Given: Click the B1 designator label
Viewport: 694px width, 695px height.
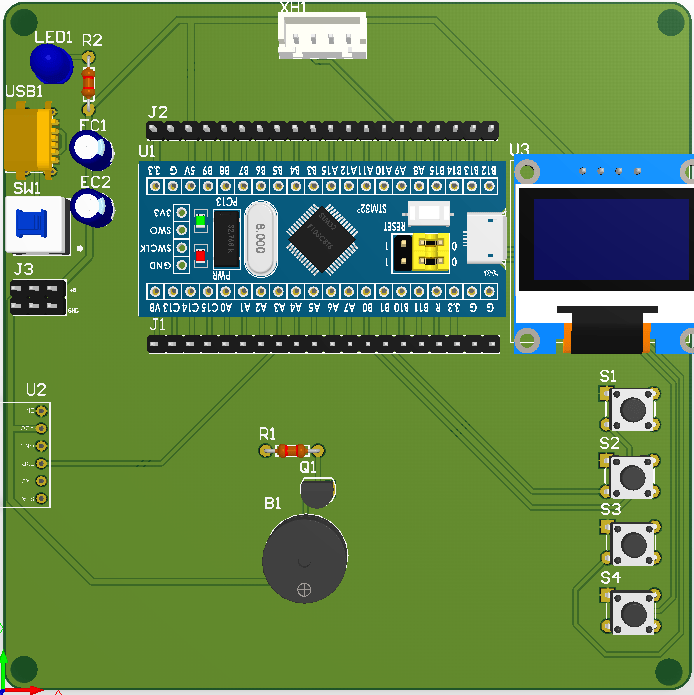Looking at the screenshot, I should click(272, 504).
